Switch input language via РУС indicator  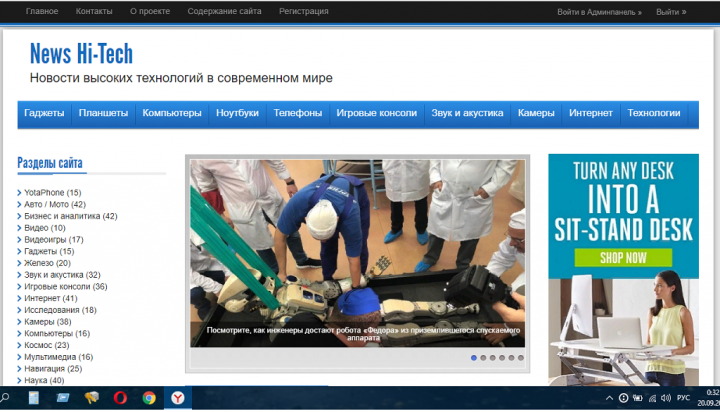coord(683,398)
